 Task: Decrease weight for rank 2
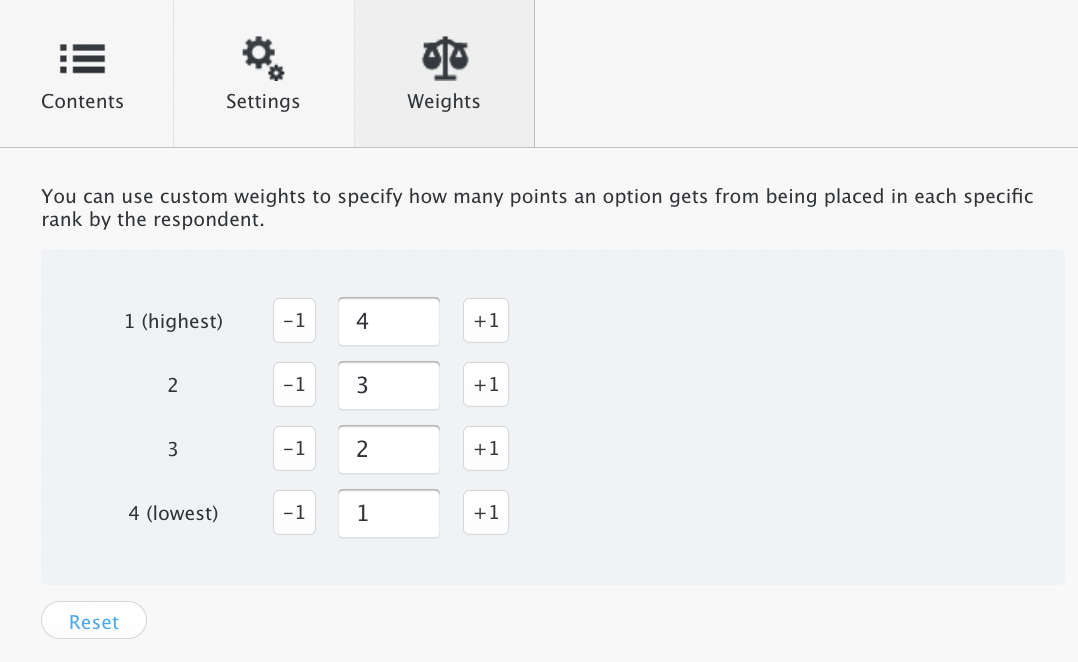point(294,384)
